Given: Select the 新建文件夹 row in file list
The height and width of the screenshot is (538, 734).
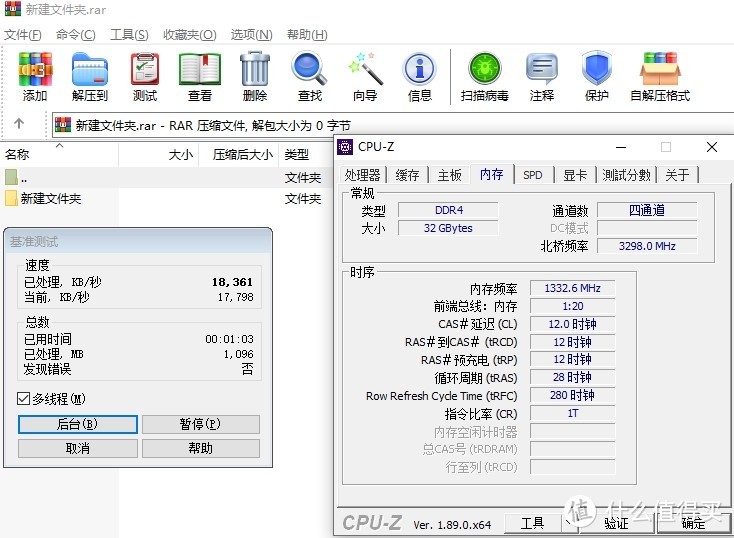Looking at the screenshot, I should [x=167, y=199].
